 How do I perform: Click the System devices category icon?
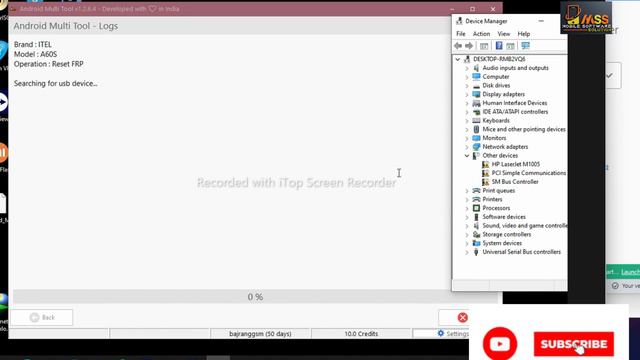click(476, 243)
